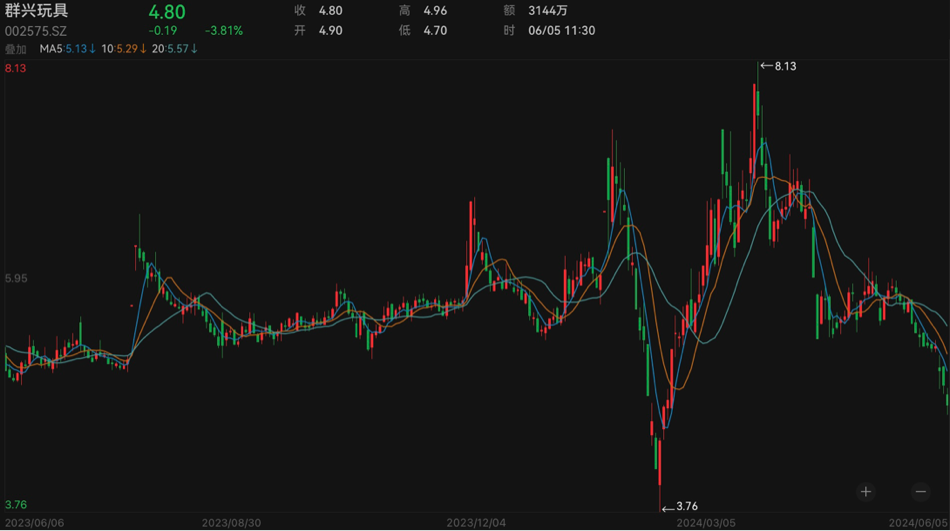Click the low price 4.70 value

pyautogui.click(x=435, y=30)
